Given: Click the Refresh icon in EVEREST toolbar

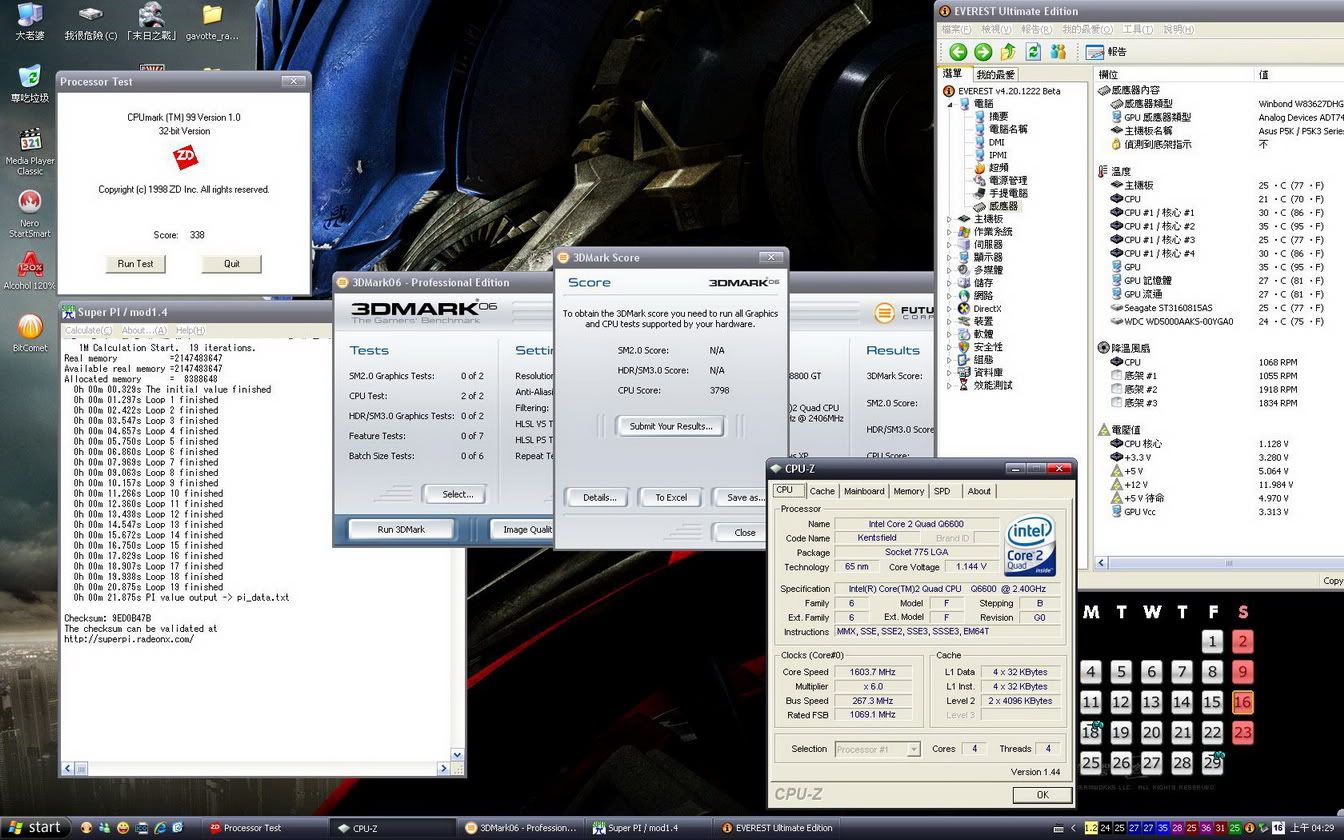Looking at the screenshot, I should [1033, 52].
